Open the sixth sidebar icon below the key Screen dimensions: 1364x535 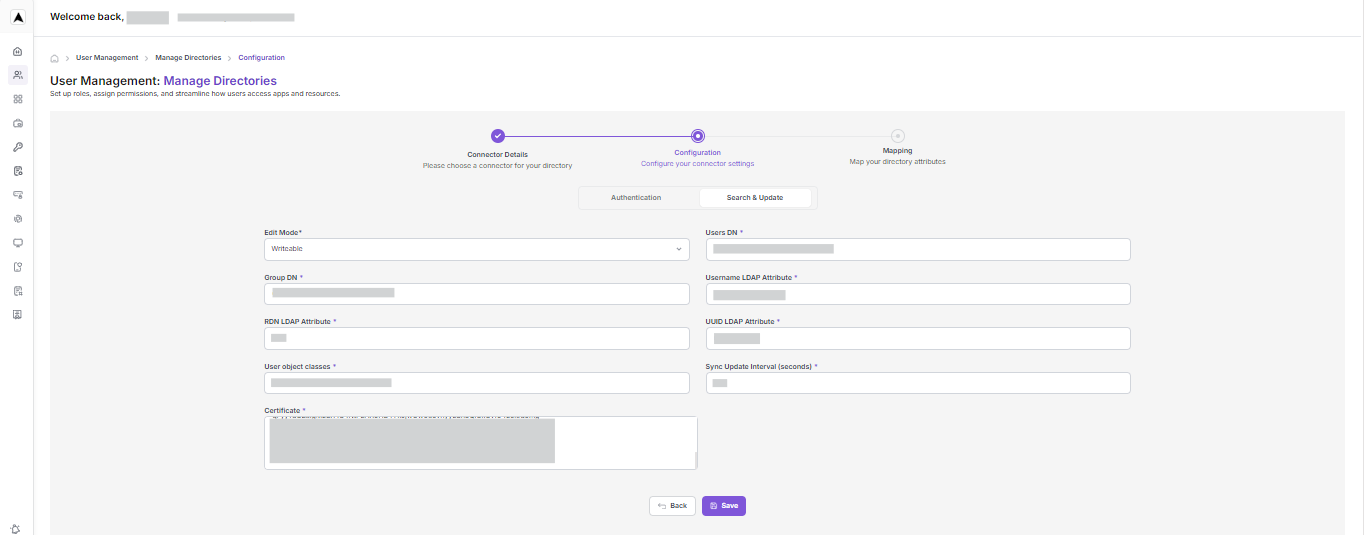tap(17, 171)
